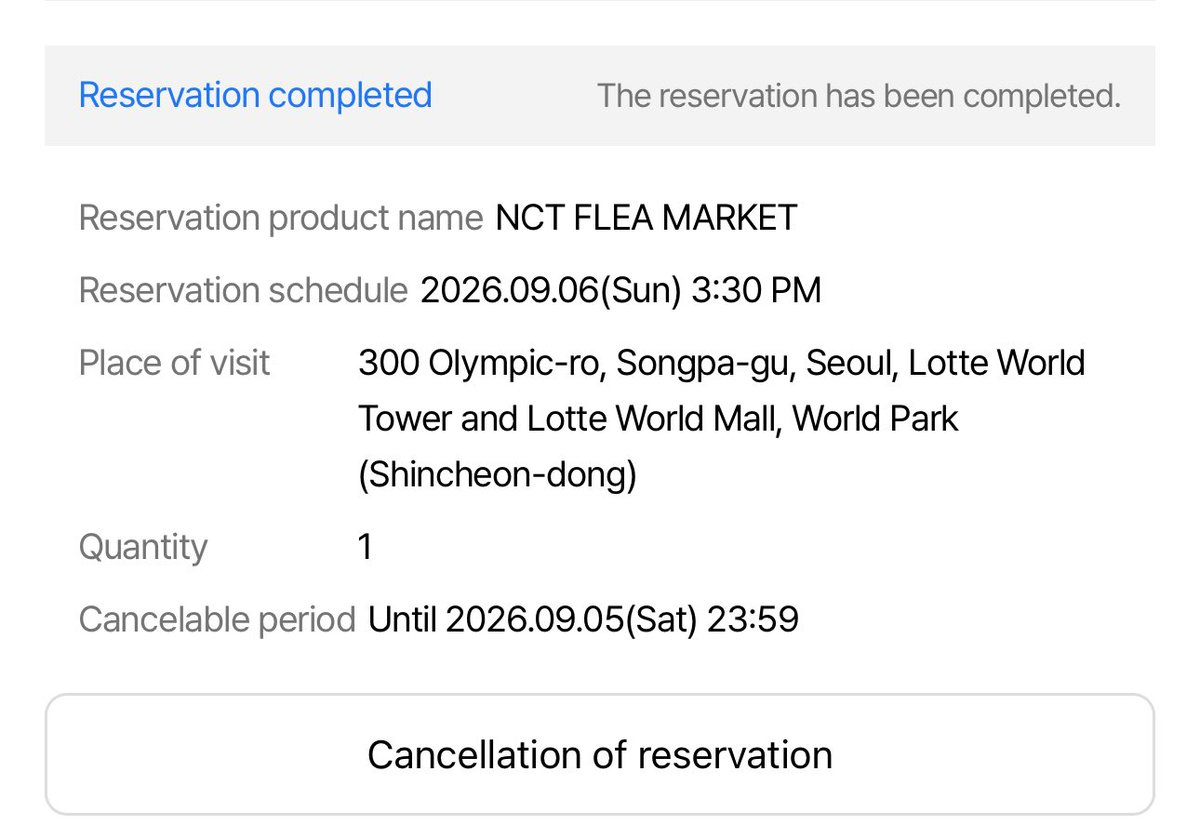Tap the Cancellation of reservation button

point(600,754)
